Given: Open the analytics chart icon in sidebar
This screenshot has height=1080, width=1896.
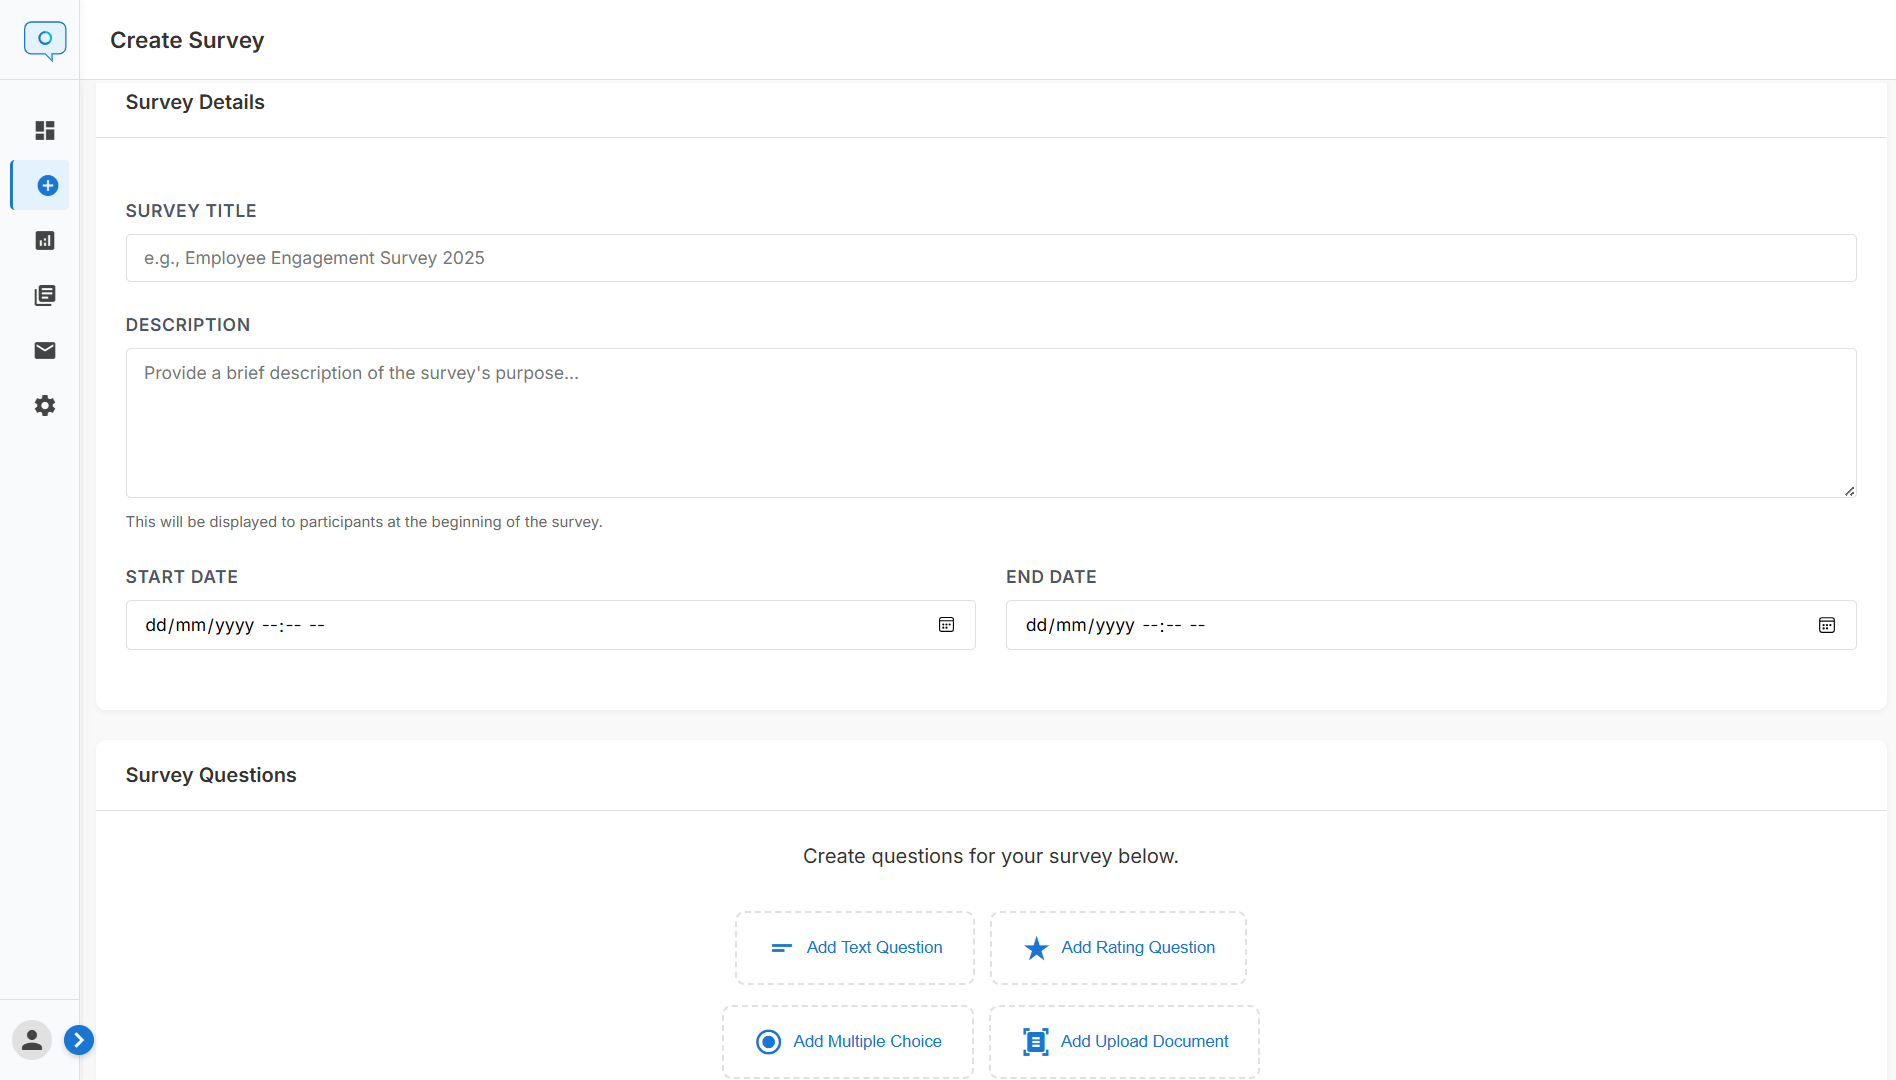Looking at the screenshot, I should point(45,241).
